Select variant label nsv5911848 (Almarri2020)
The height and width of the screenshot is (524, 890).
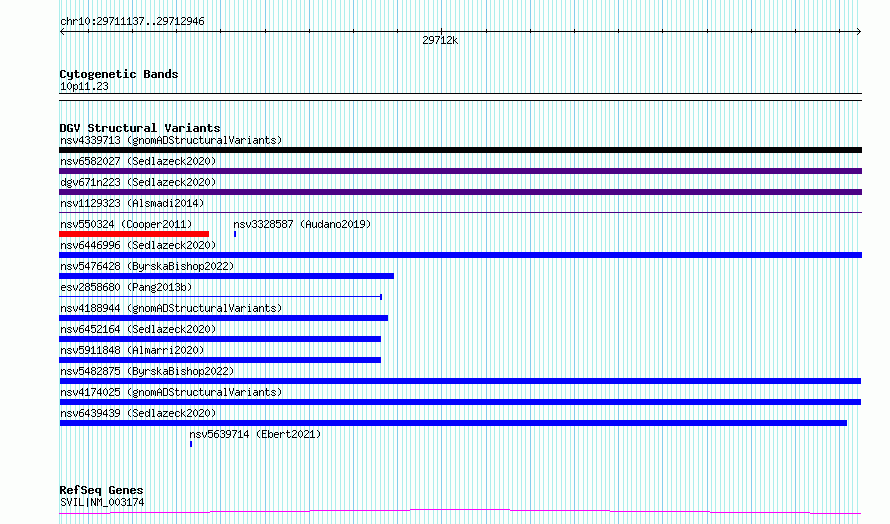[132, 350]
